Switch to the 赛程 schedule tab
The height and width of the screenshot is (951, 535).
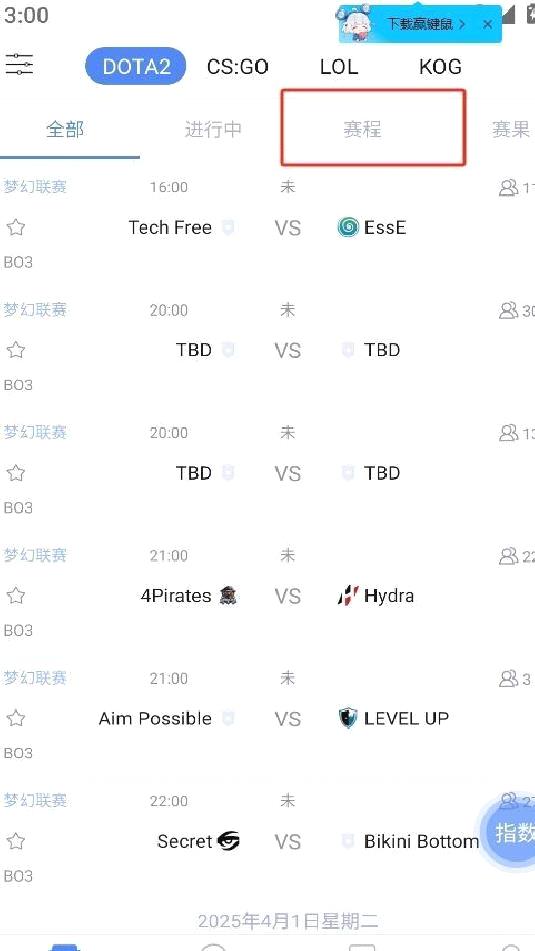point(362,129)
